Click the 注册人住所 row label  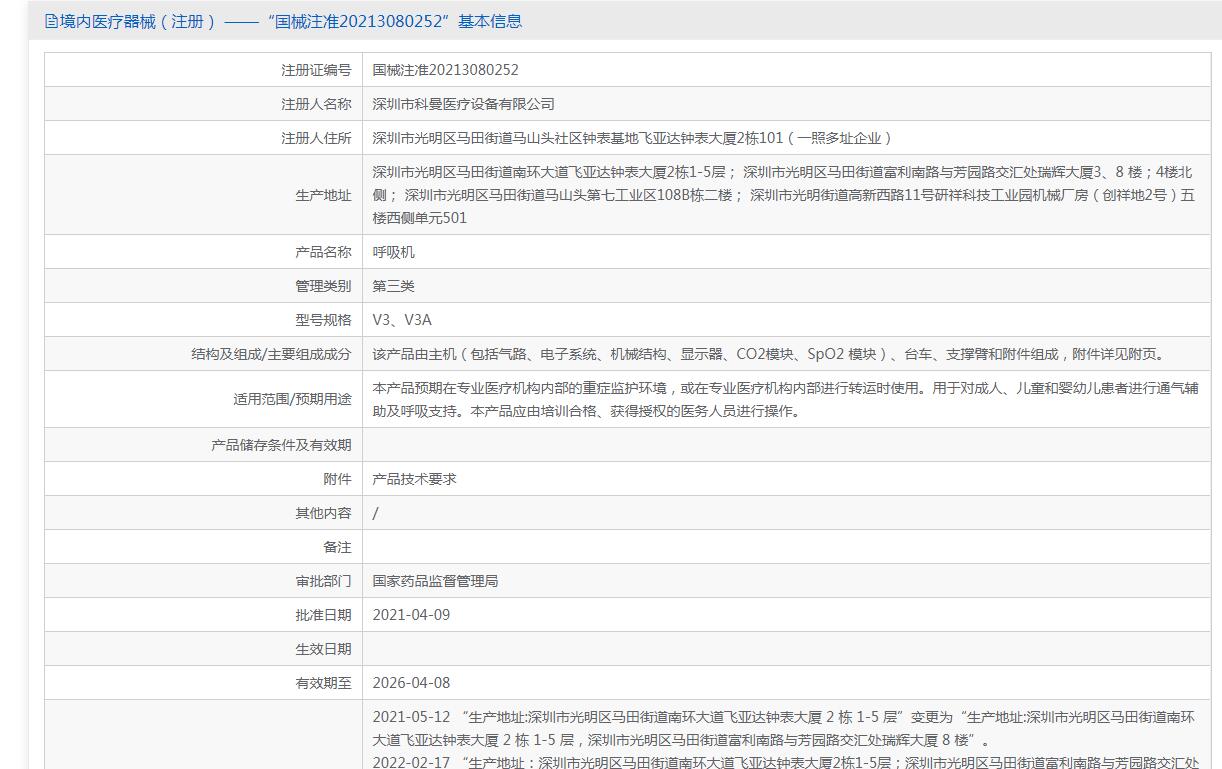[x=316, y=138]
